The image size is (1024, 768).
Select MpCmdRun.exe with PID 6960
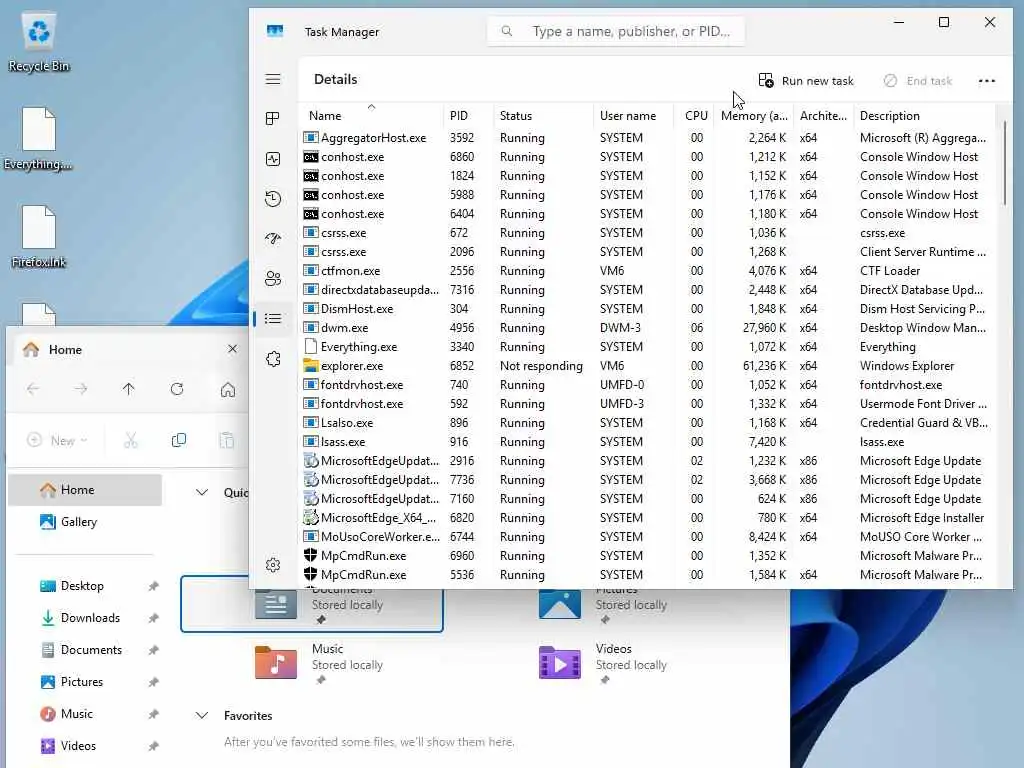pos(648,555)
